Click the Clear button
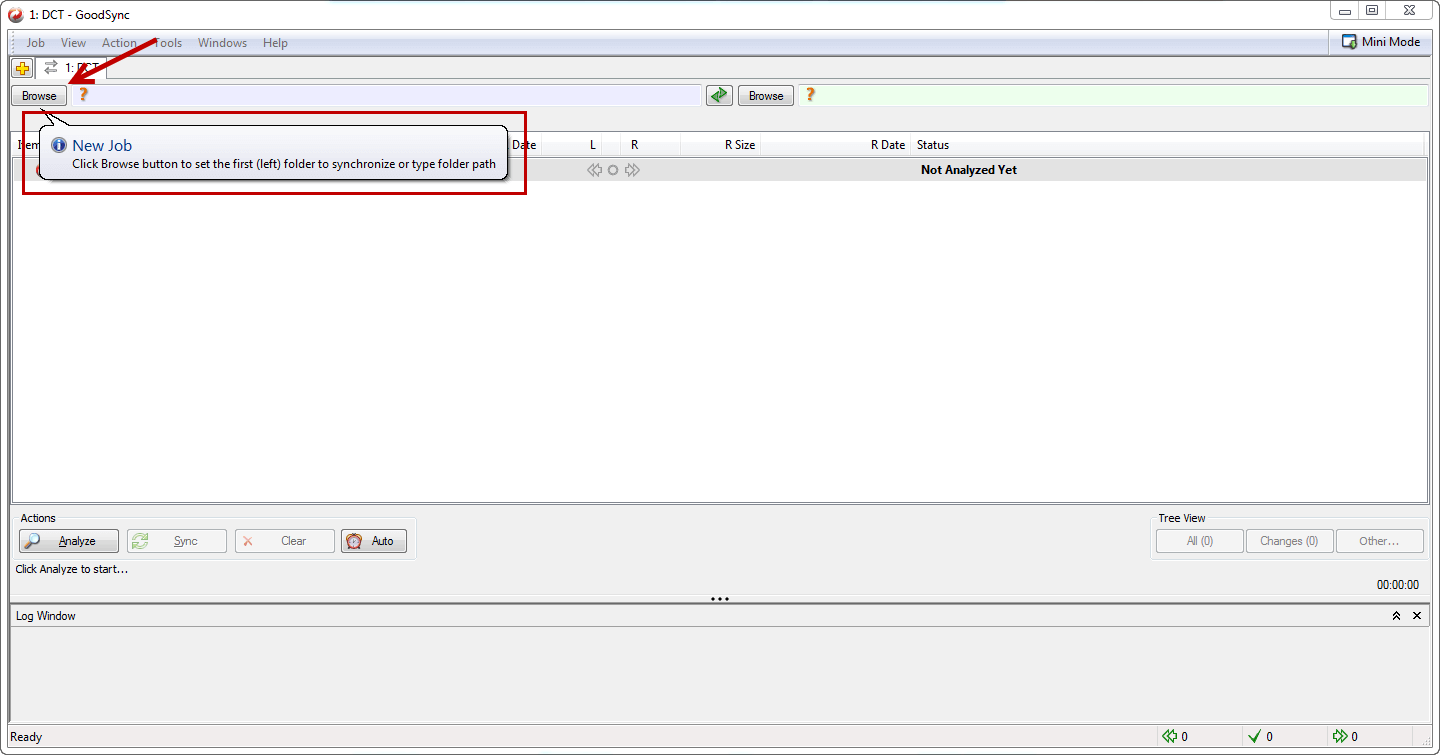This screenshot has width=1440, height=755. [285, 541]
